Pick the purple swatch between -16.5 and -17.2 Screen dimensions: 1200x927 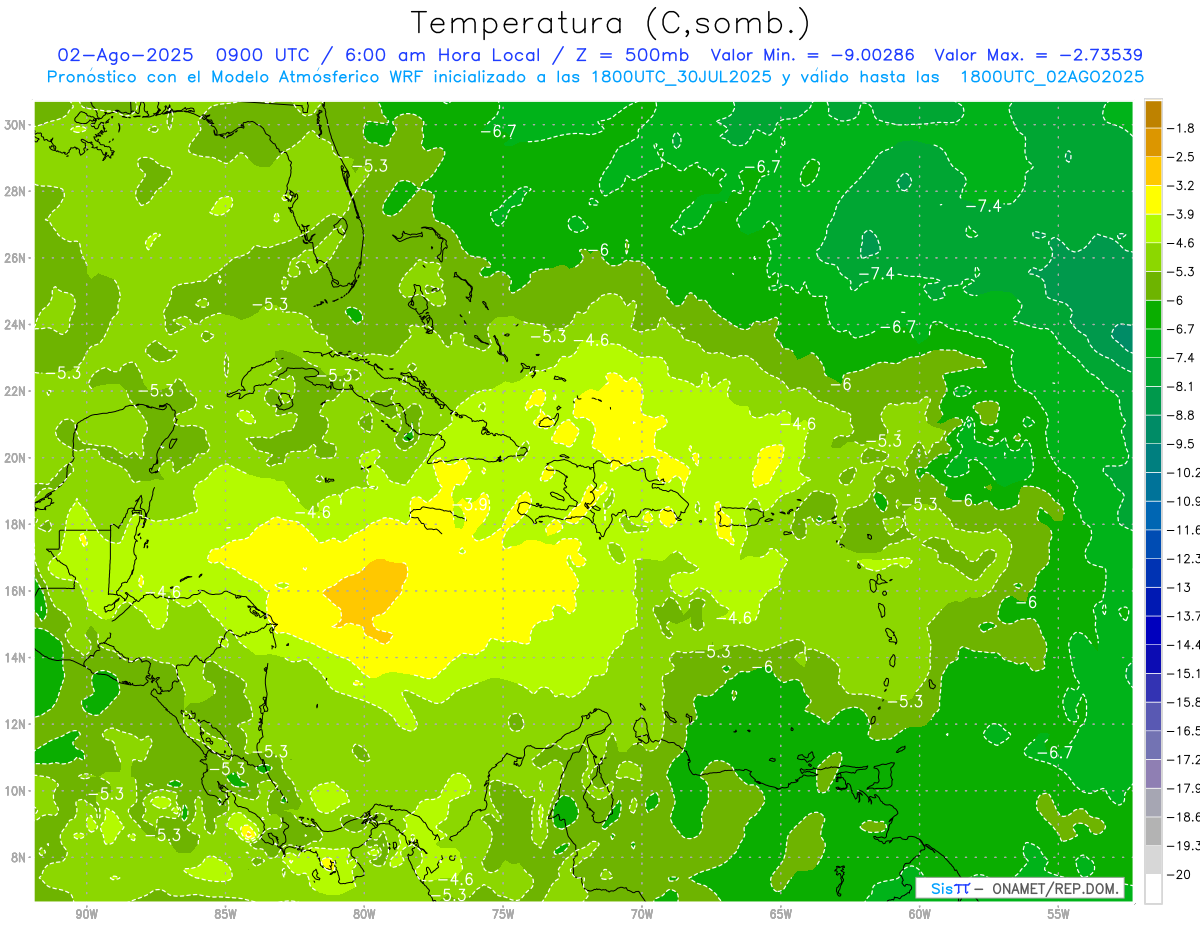tap(1153, 745)
